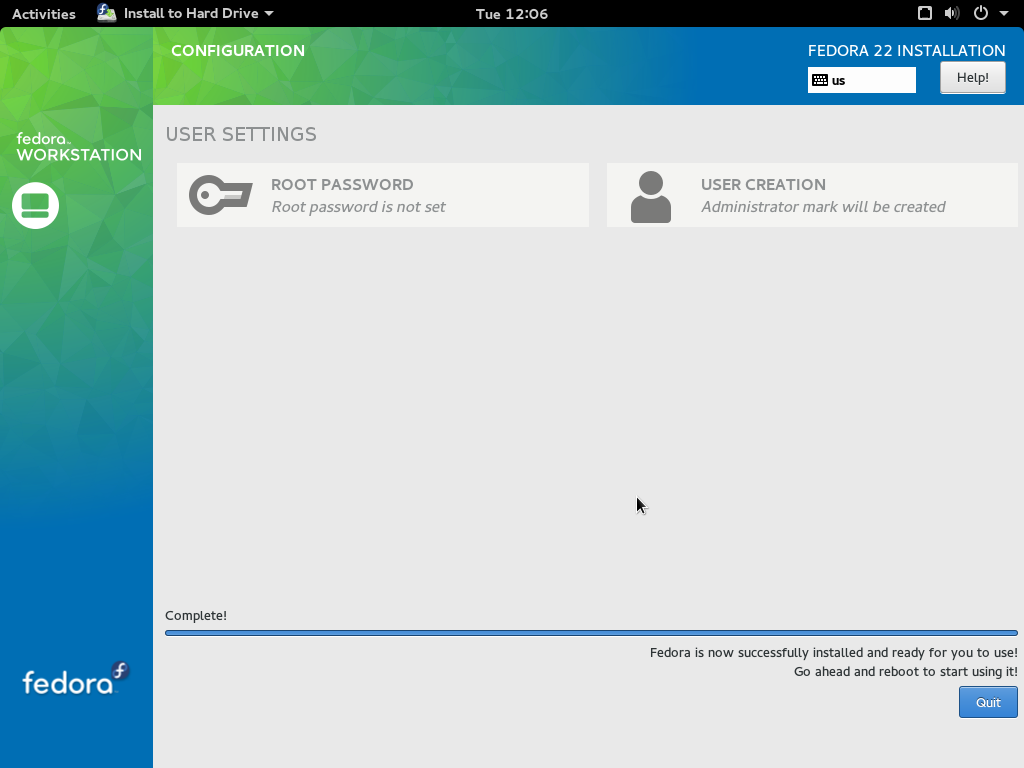
Task: Open the volume speaker icon in top bar
Action: (952, 14)
